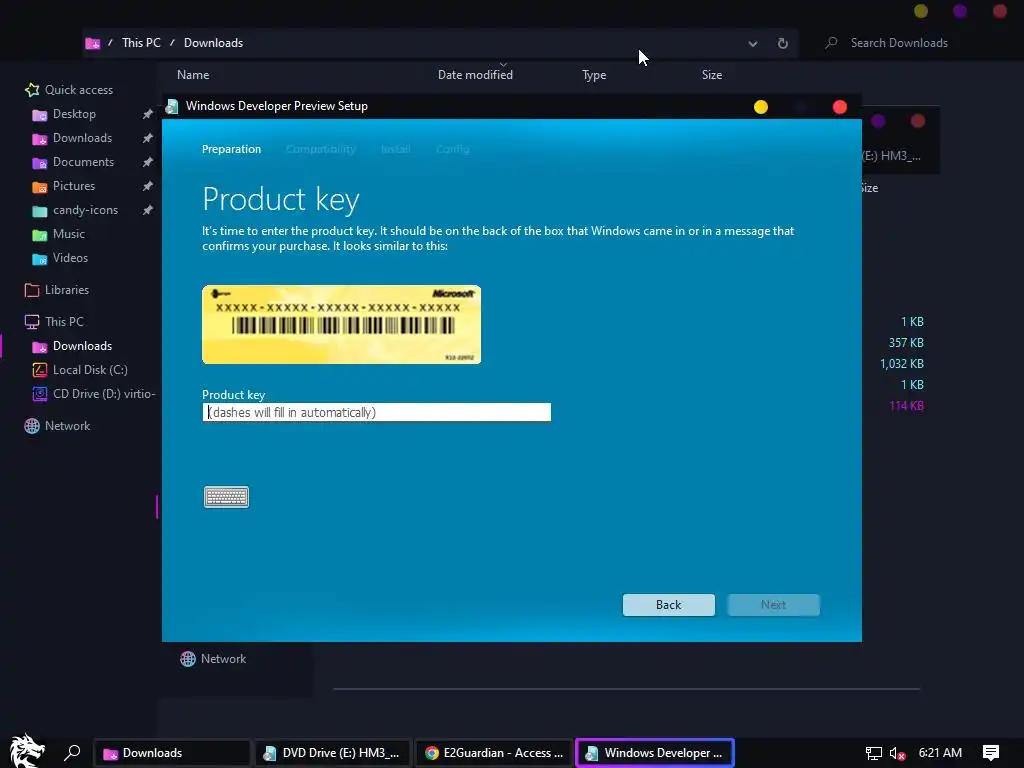Click the Next button in setup
1024x768 pixels.
pyautogui.click(x=773, y=605)
